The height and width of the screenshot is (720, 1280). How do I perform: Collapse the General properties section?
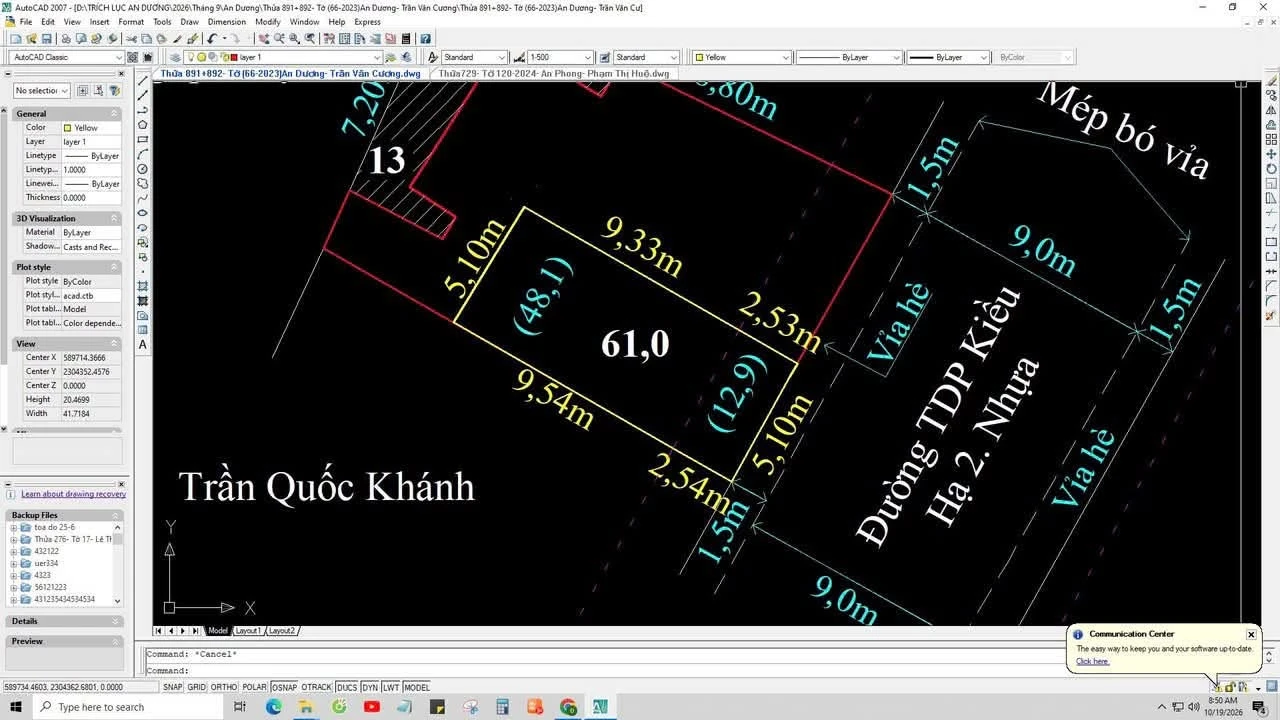[115, 114]
